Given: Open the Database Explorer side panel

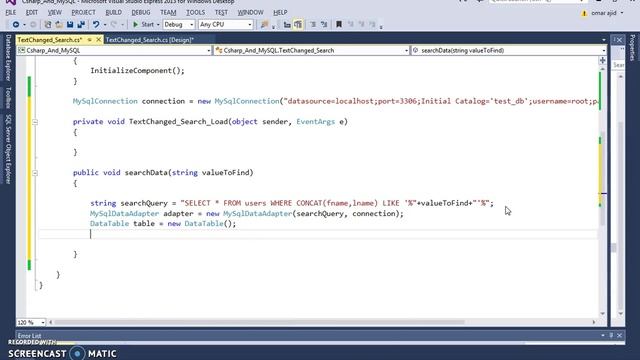Looking at the screenshot, I should pos(8,58).
